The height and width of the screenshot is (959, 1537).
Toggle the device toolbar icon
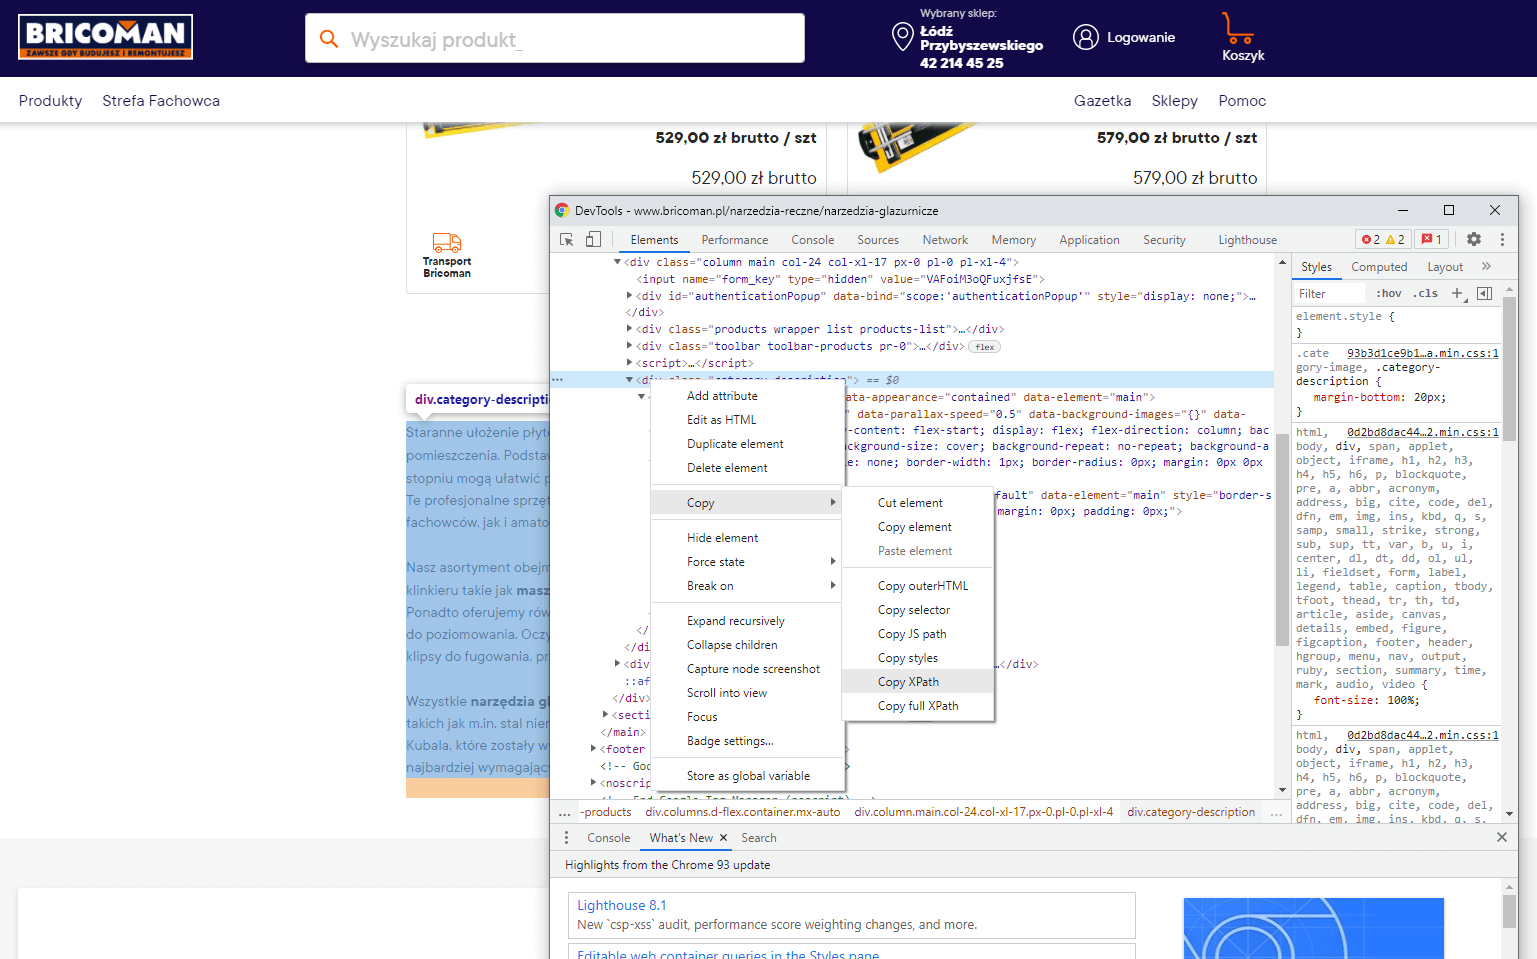593,240
